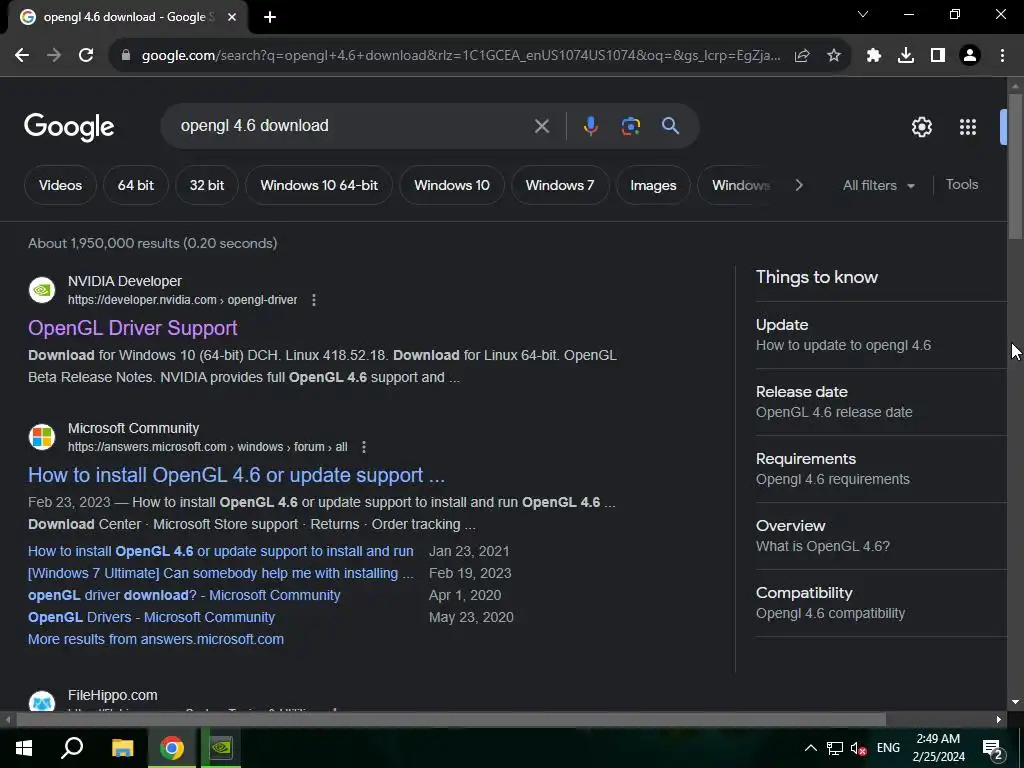Open File Explorer from taskbar
Image resolution: width=1024 pixels, height=768 pixels.
pyautogui.click(x=122, y=748)
